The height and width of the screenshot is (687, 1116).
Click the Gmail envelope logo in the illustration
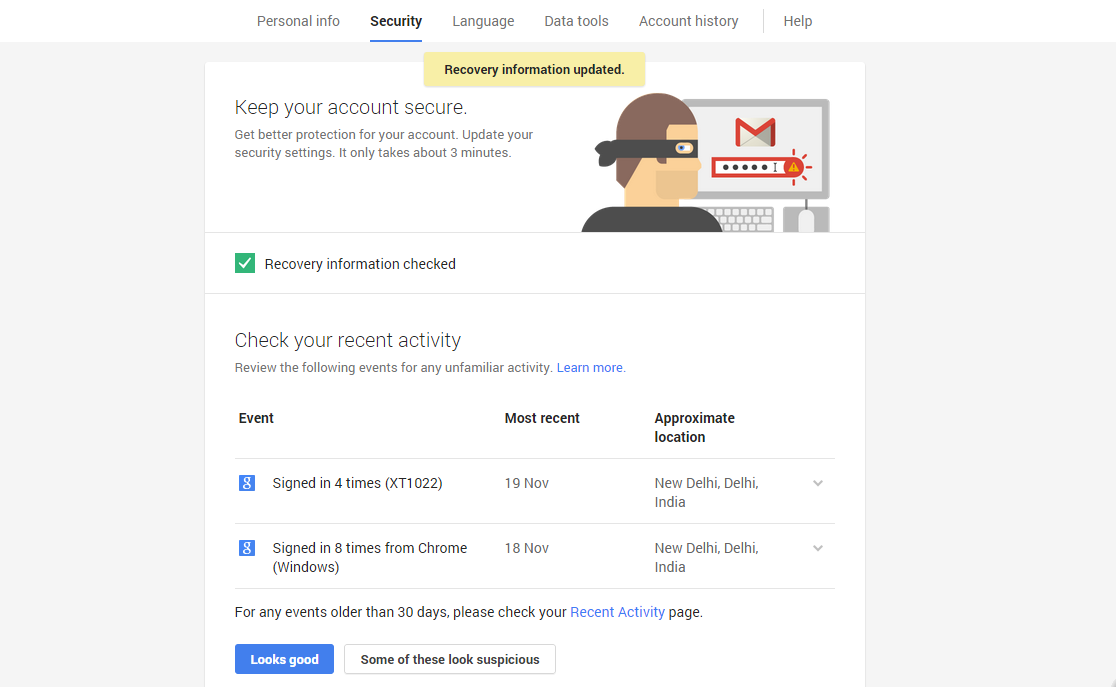[x=755, y=133]
